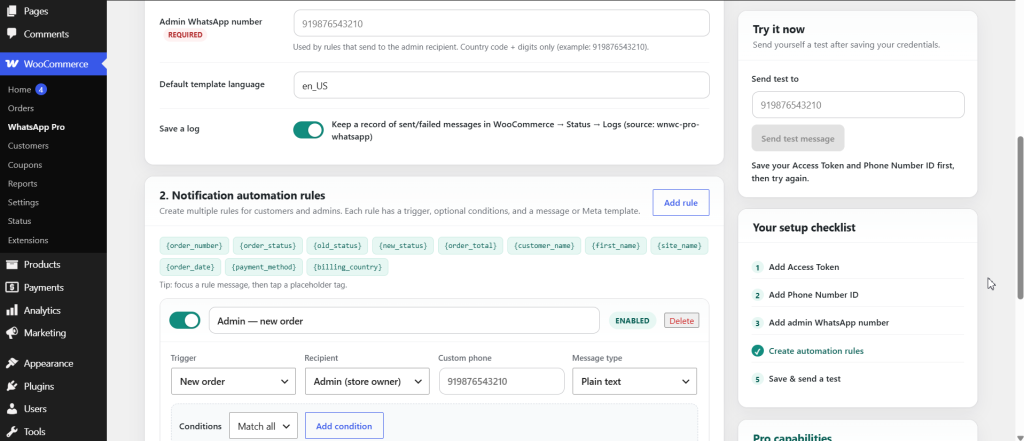Click the Appearance paintbrush icon
The width and height of the screenshot is (1024, 441).
12,363
